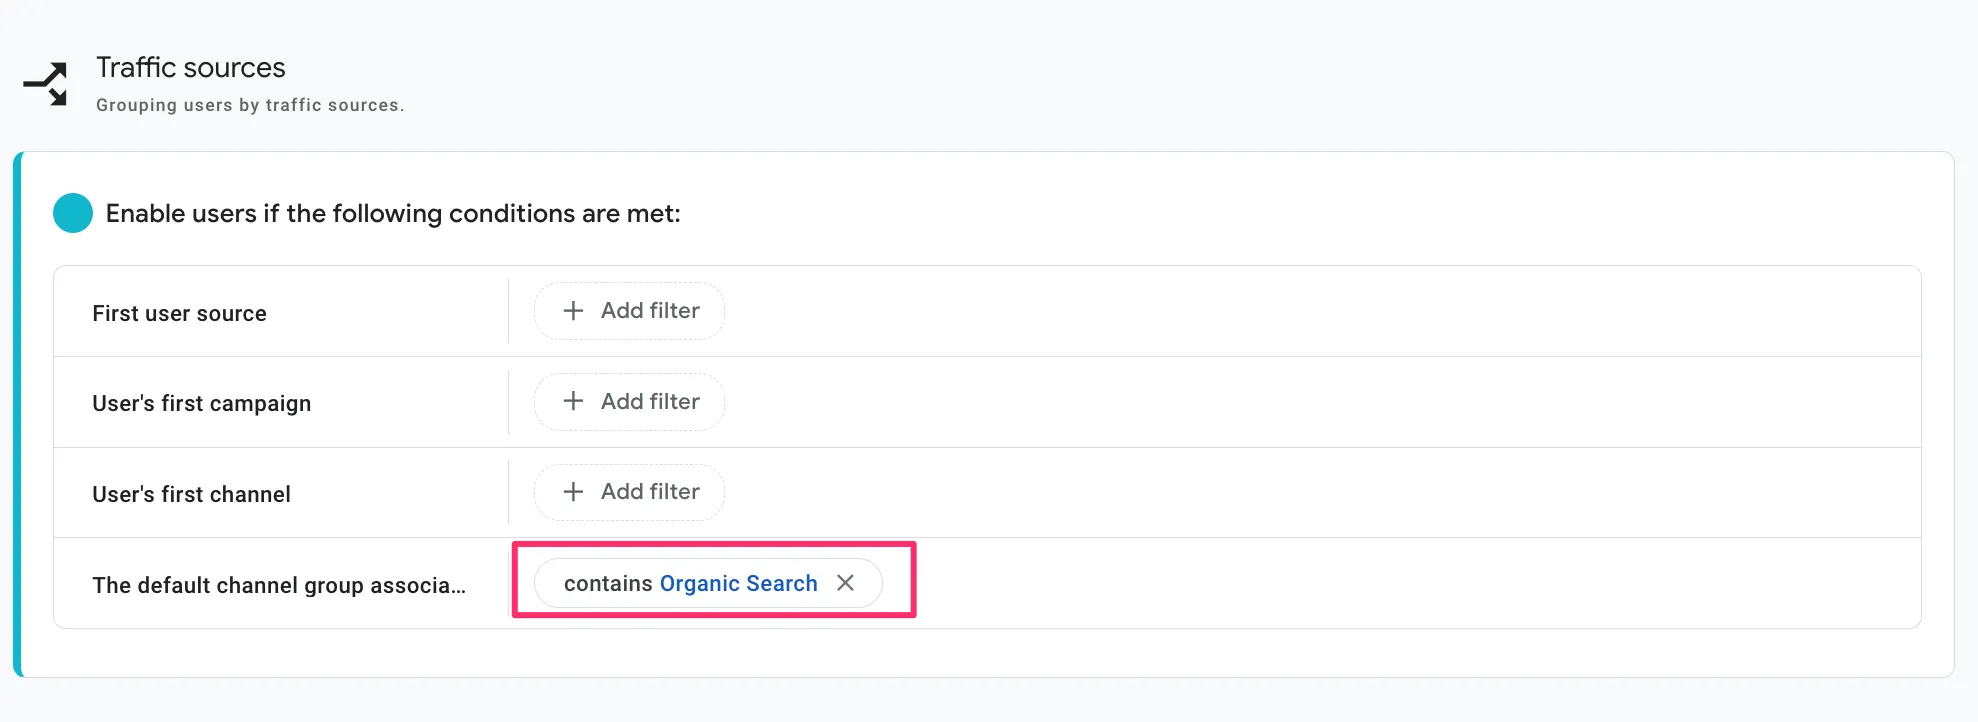This screenshot has width=1978, height=722.
Task: Click the blue Organic Search value text
Action: (x=738, y=584)
